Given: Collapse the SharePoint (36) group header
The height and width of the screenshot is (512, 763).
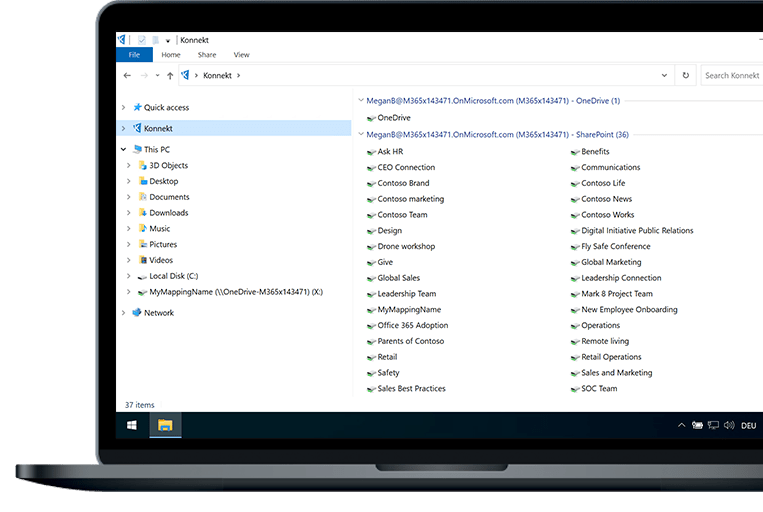Looking at the screenshot, I should [361, 134].
